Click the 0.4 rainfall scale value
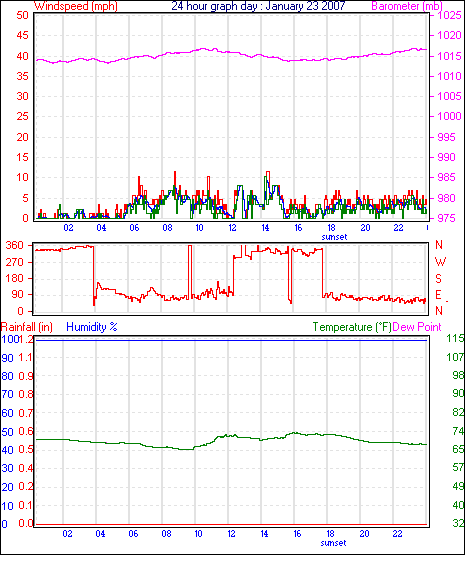This screenshot has width=465, height=563. tap(25, 468)
